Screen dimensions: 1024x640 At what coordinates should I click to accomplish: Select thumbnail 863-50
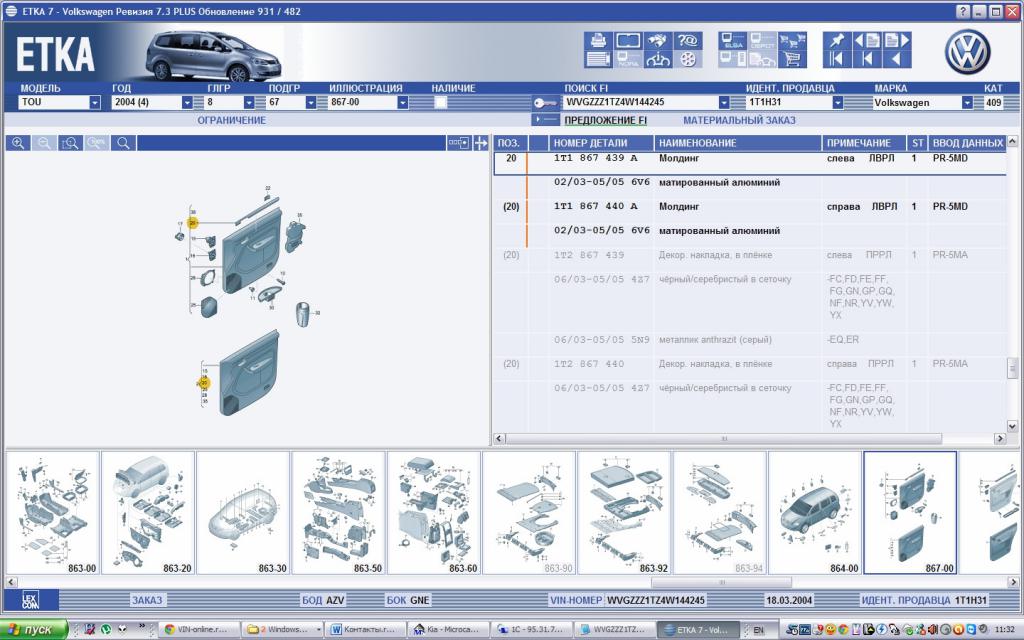[x=338, y=513]
